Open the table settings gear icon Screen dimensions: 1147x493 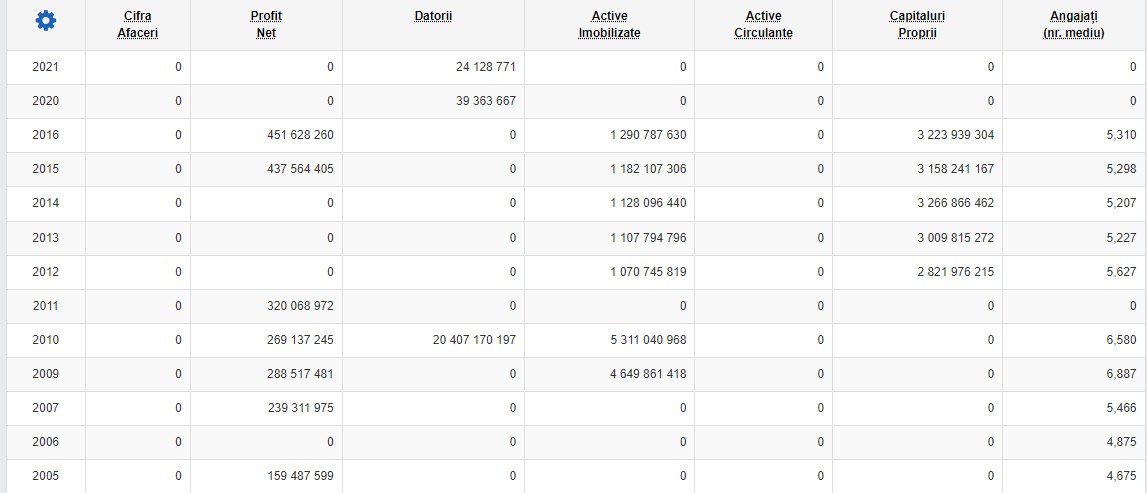(45, 21)
